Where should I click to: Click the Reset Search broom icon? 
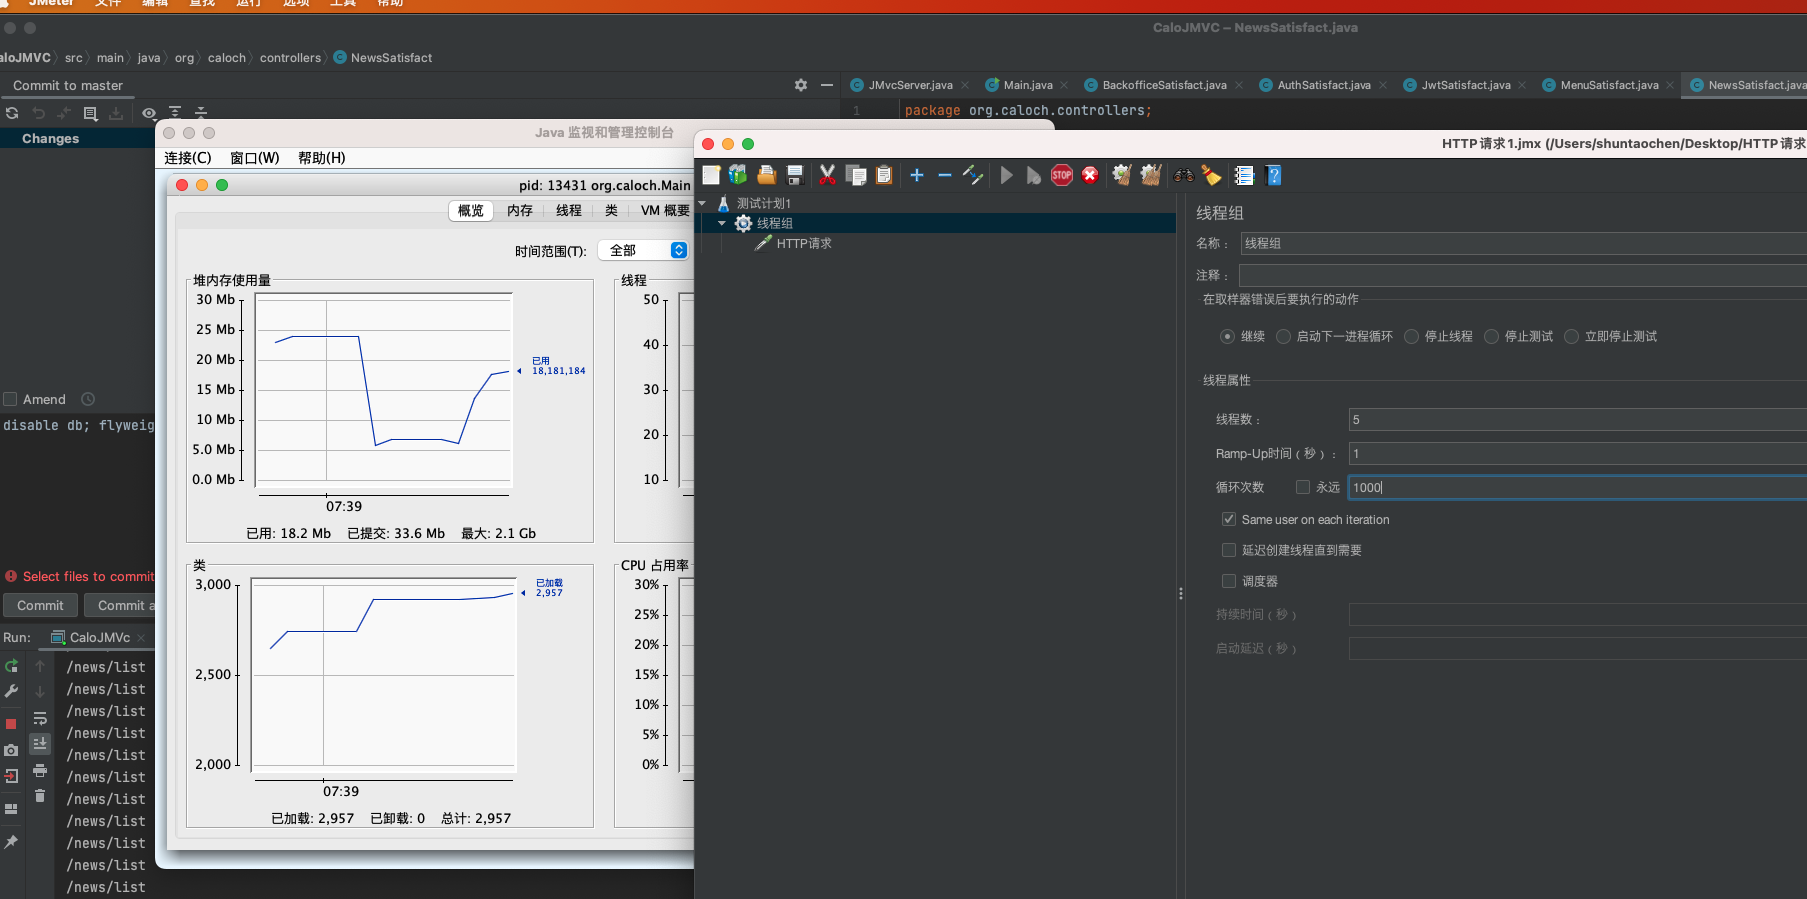pyautogui.click(x=1212, y=175)
